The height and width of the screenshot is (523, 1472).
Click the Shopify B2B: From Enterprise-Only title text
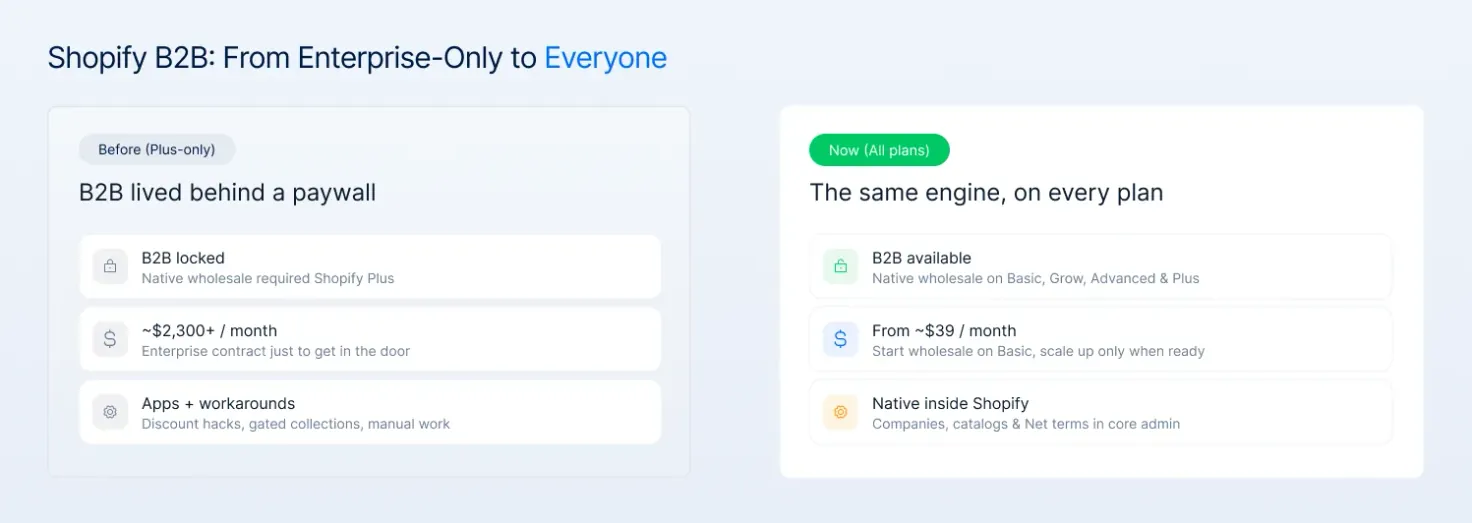tap(292, 58)
